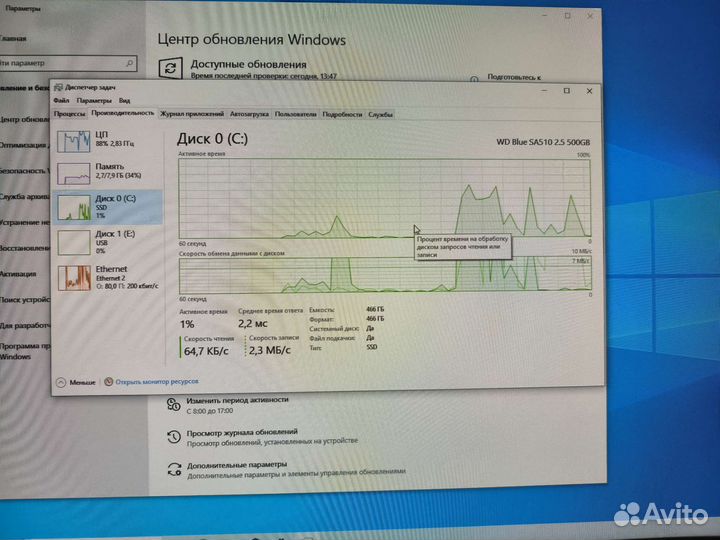Click the update history clock icon
The height and width of the screenshot is (540, 720).
[174, 437]
